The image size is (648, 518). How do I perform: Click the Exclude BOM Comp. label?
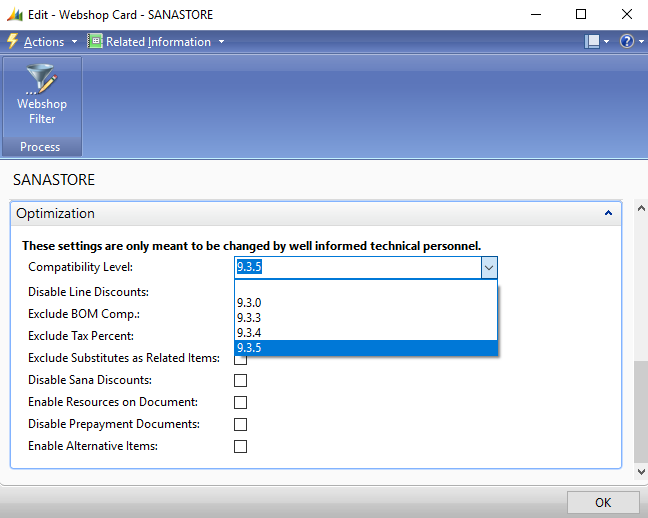tap(84, 314)
